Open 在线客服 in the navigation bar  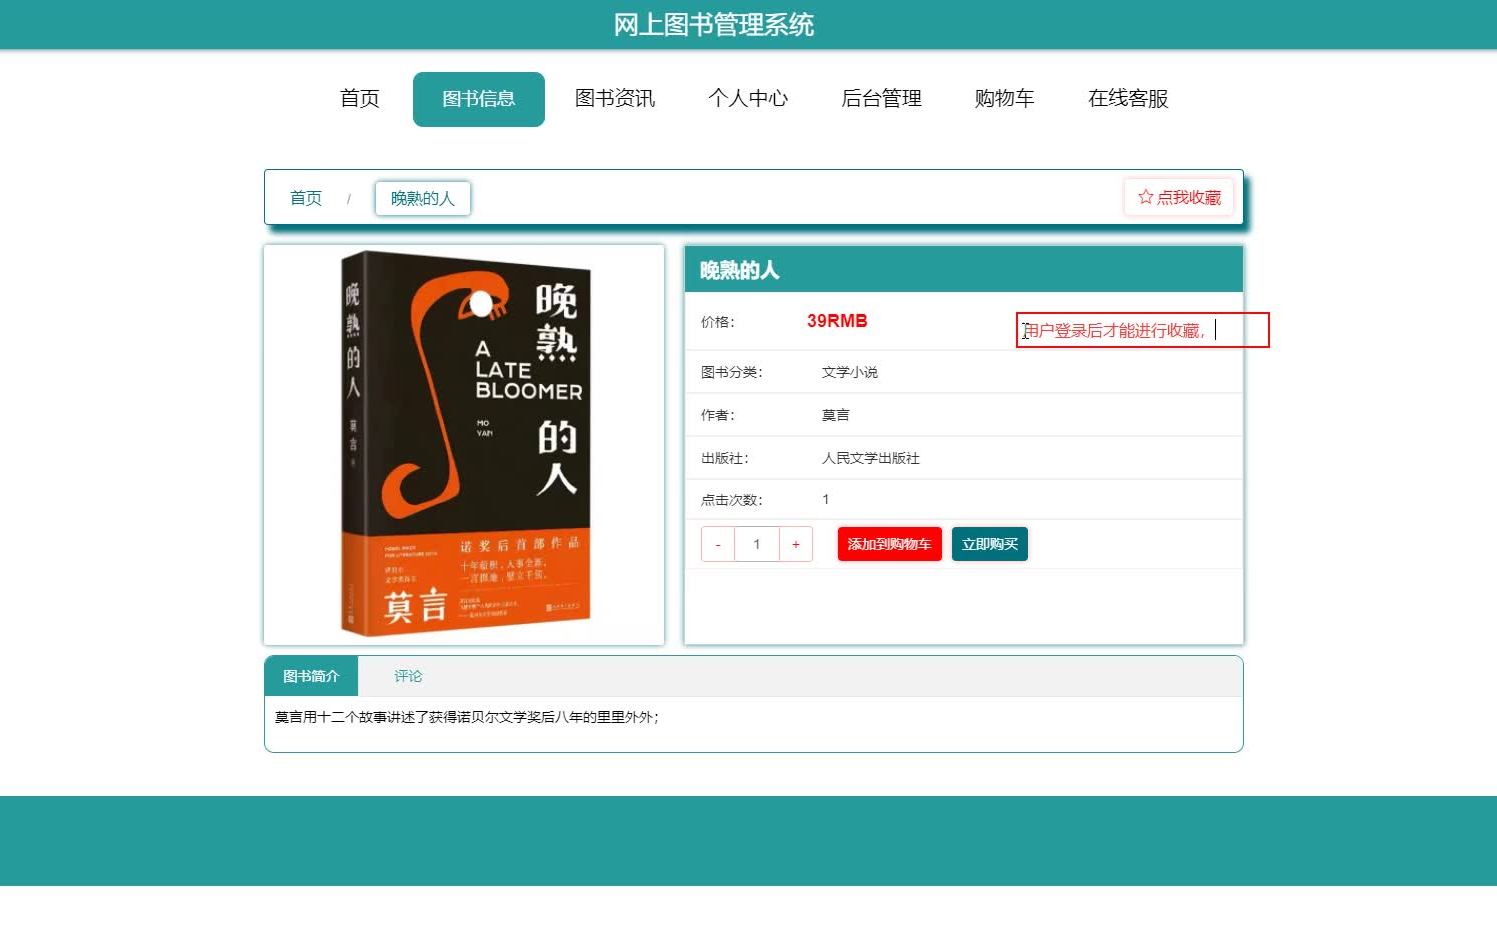pos(1128,98)
